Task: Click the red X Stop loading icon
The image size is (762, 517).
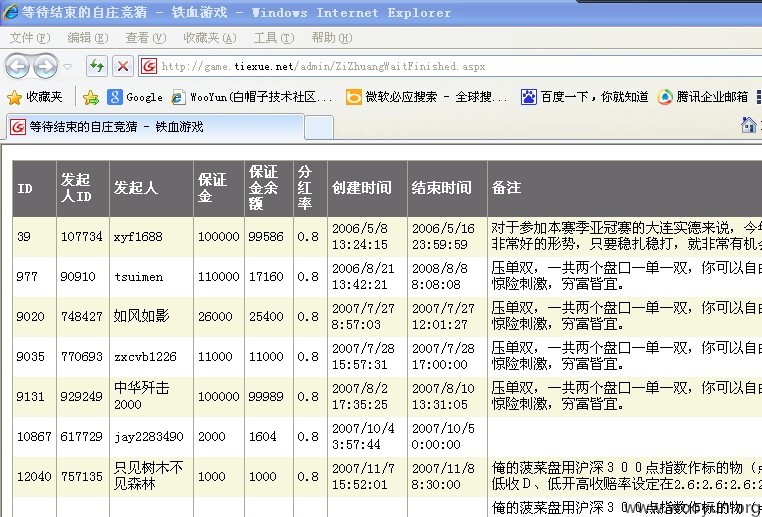Action: point(123,66)
